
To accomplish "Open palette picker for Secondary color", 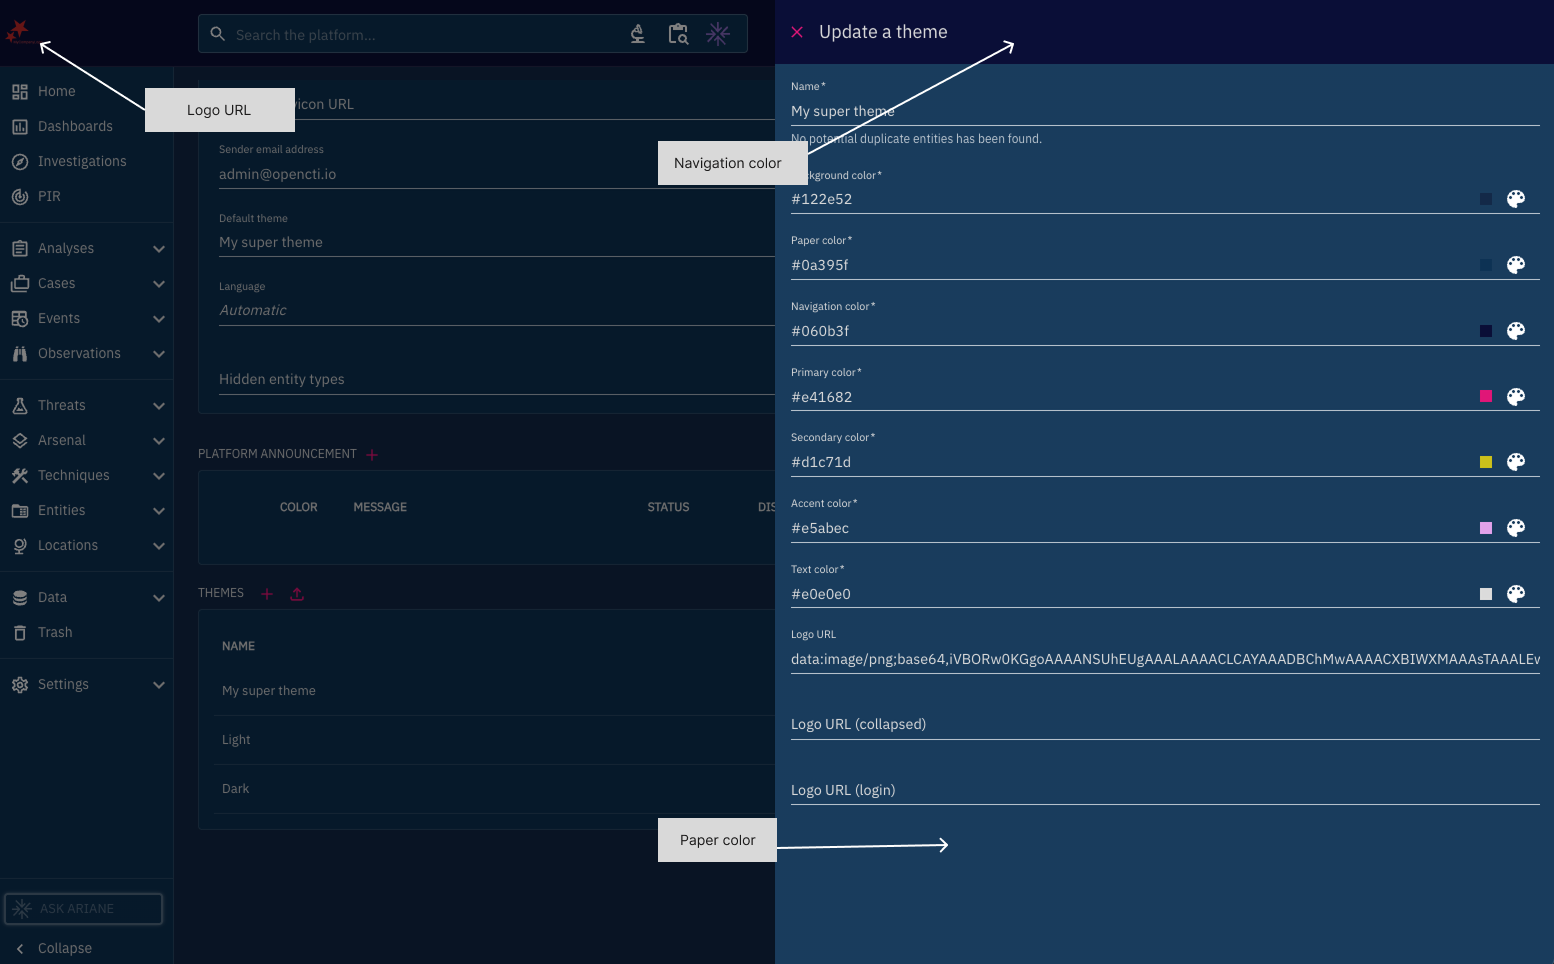I will coord(1516,462).
